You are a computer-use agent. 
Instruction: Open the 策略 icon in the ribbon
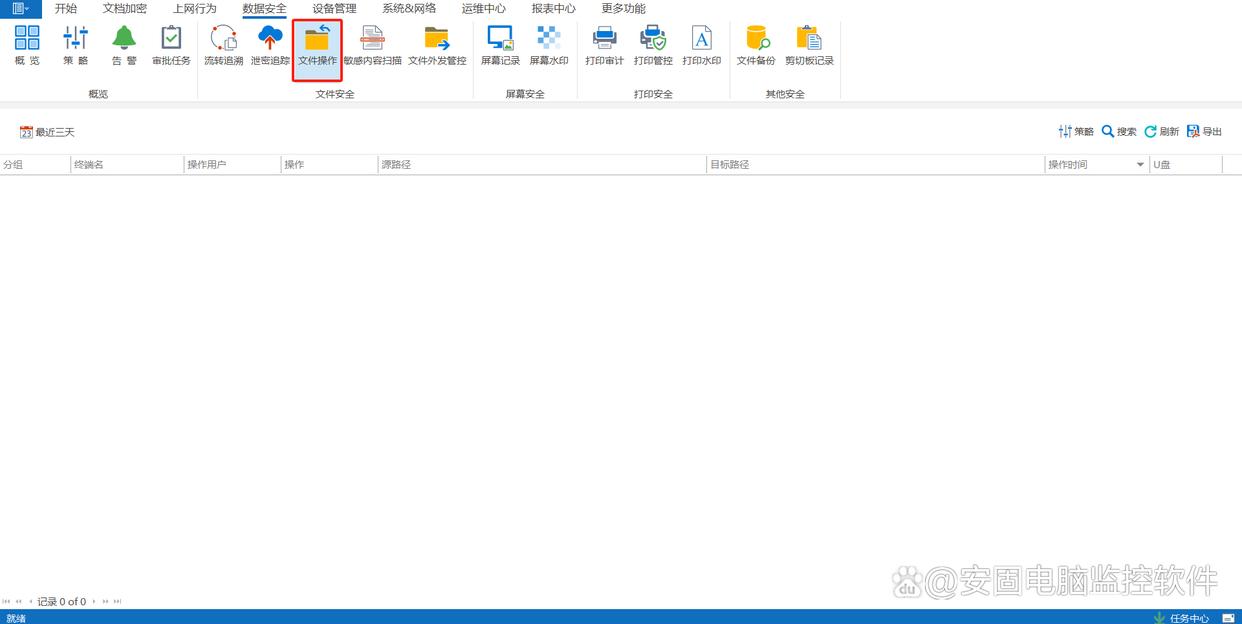(x=75, y=46)
